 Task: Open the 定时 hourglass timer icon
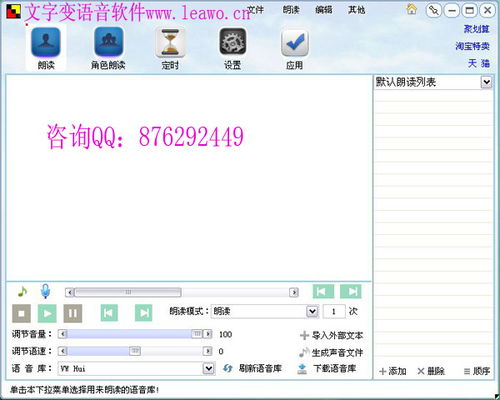(x=170, y=43)
